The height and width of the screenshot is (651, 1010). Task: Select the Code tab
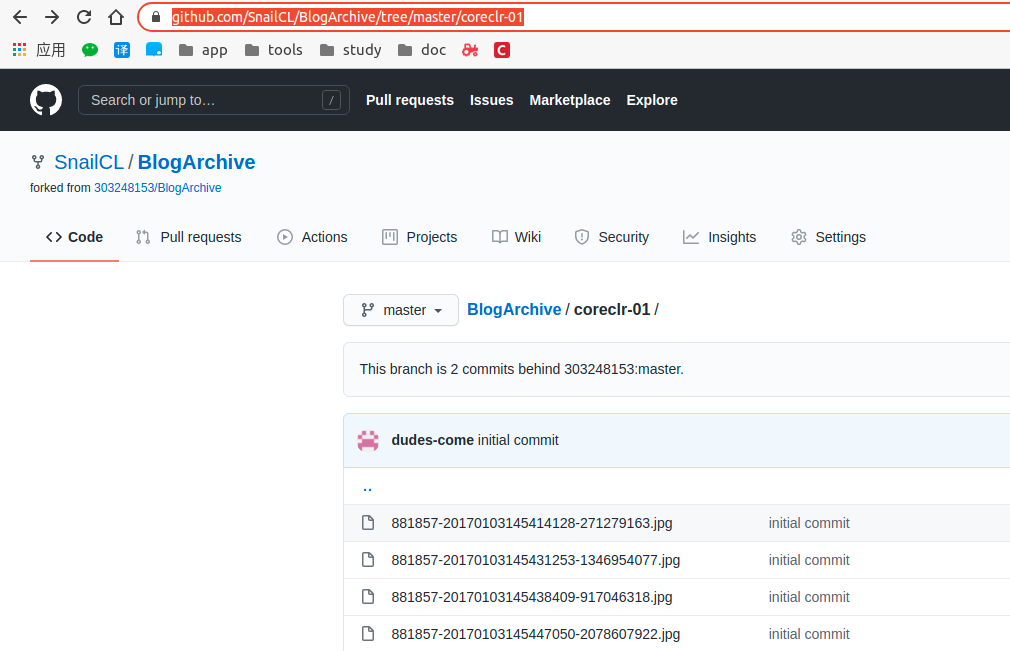tap(74, 237)
